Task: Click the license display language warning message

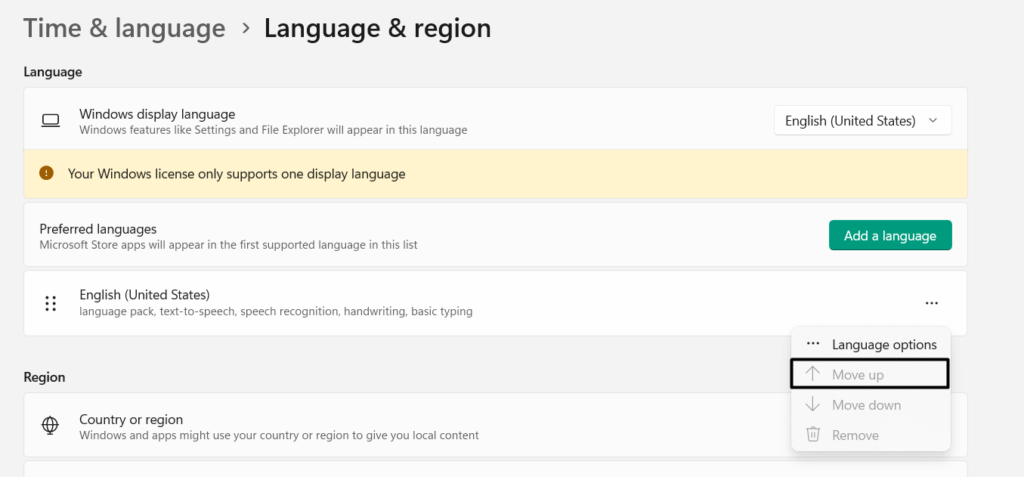Action: coord(237,174)
